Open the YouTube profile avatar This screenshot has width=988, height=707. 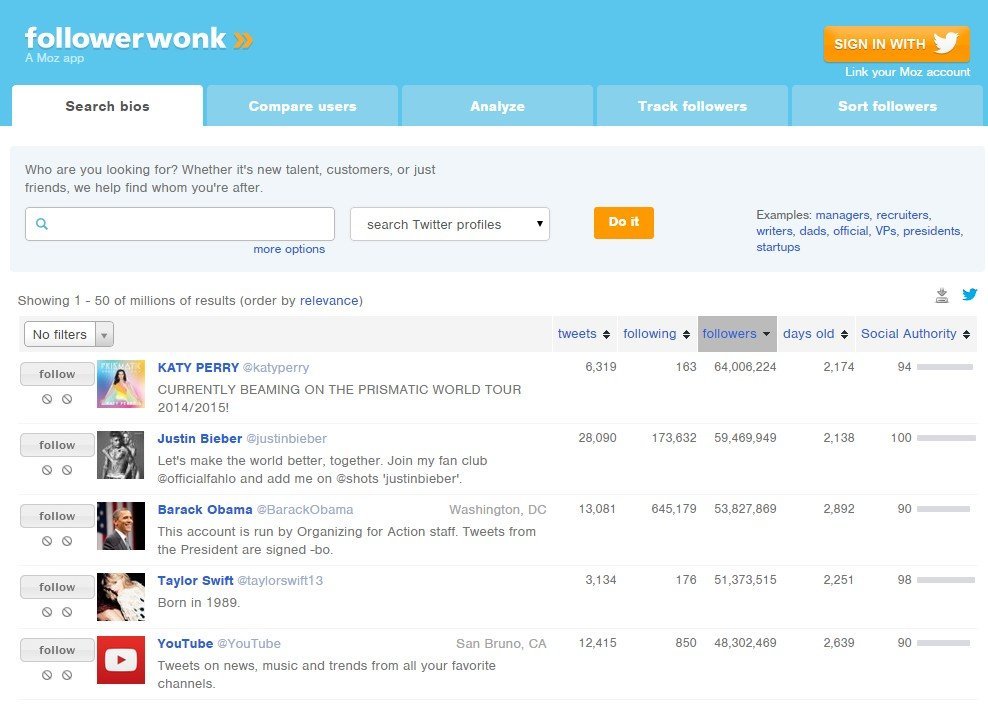pos(121,660)
